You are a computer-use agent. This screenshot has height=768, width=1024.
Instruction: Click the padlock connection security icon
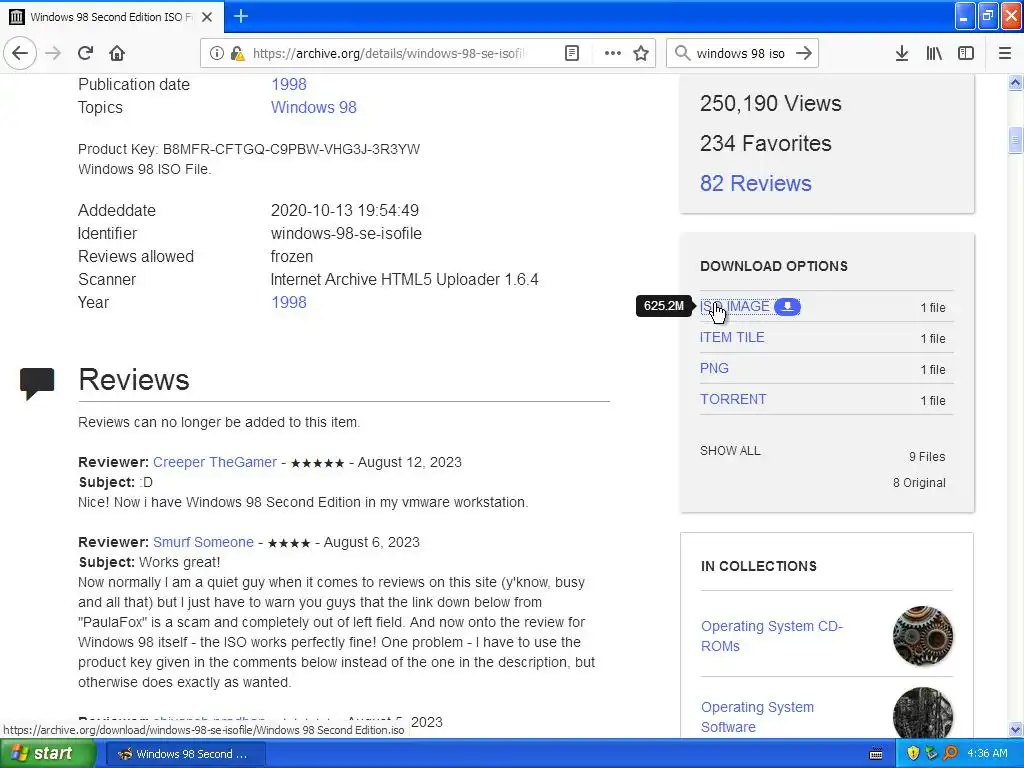click(x=238, y=53)
